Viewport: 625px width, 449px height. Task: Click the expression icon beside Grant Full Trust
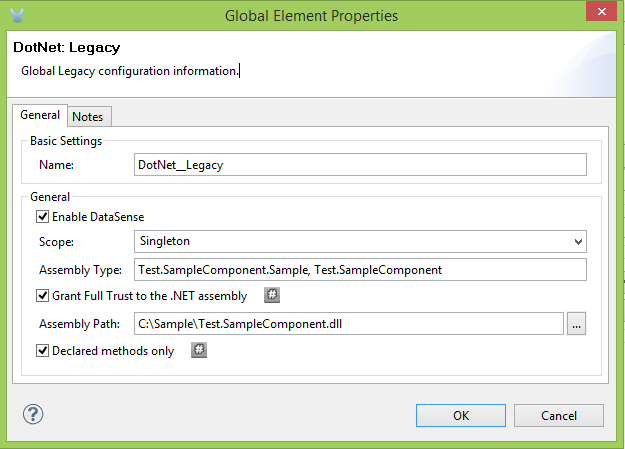(x=271, y=295)
